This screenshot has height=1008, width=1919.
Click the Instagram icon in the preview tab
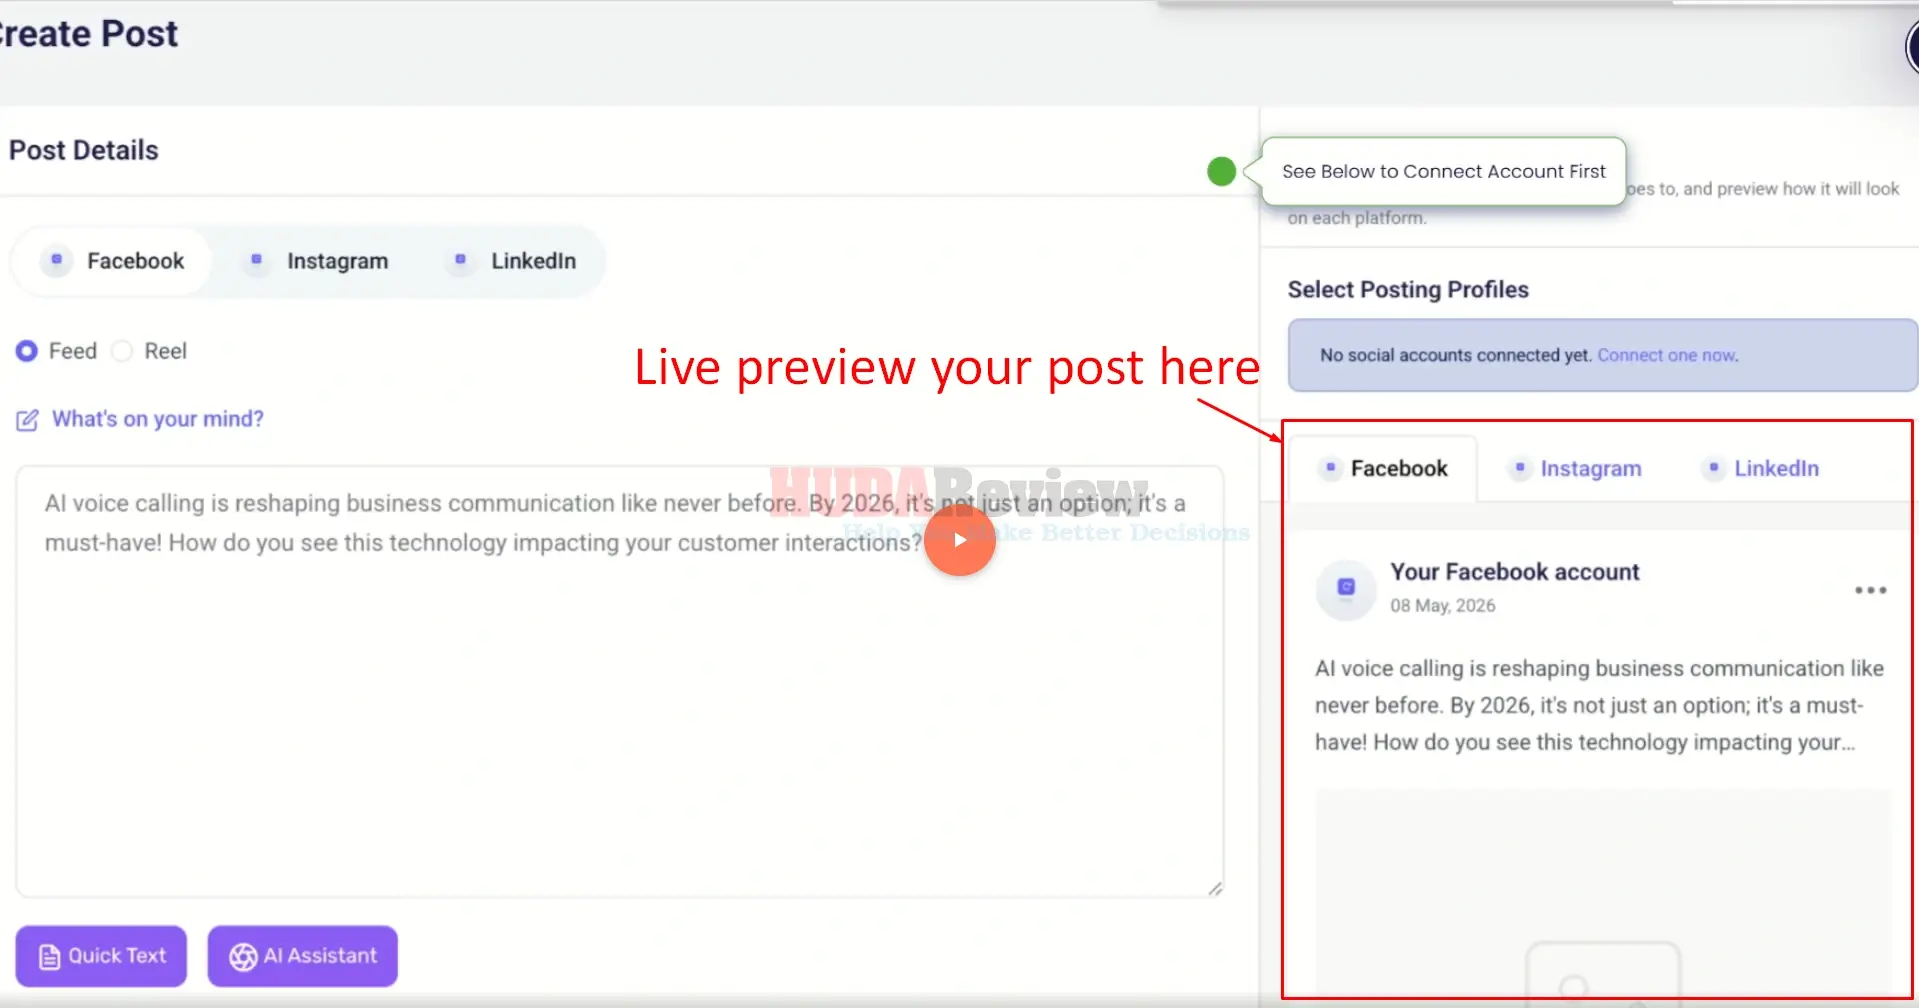(x=1520, y=467)
